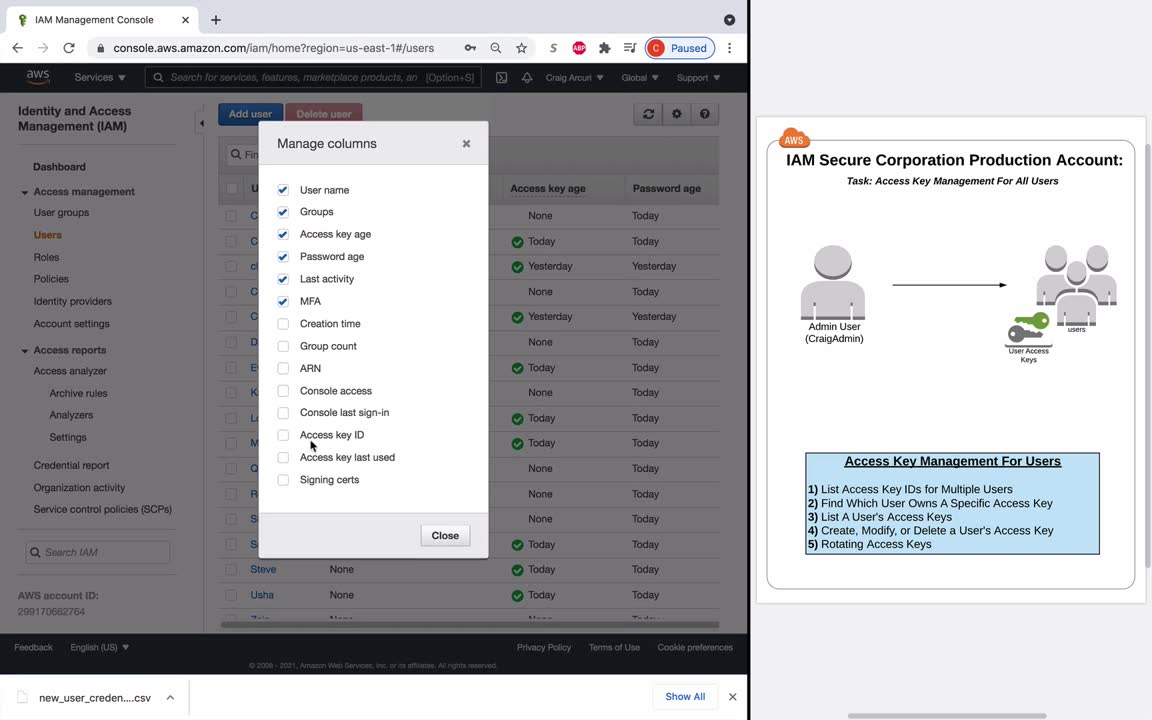
Task: Open a new browser tab
Action: [x=215, y=20]
